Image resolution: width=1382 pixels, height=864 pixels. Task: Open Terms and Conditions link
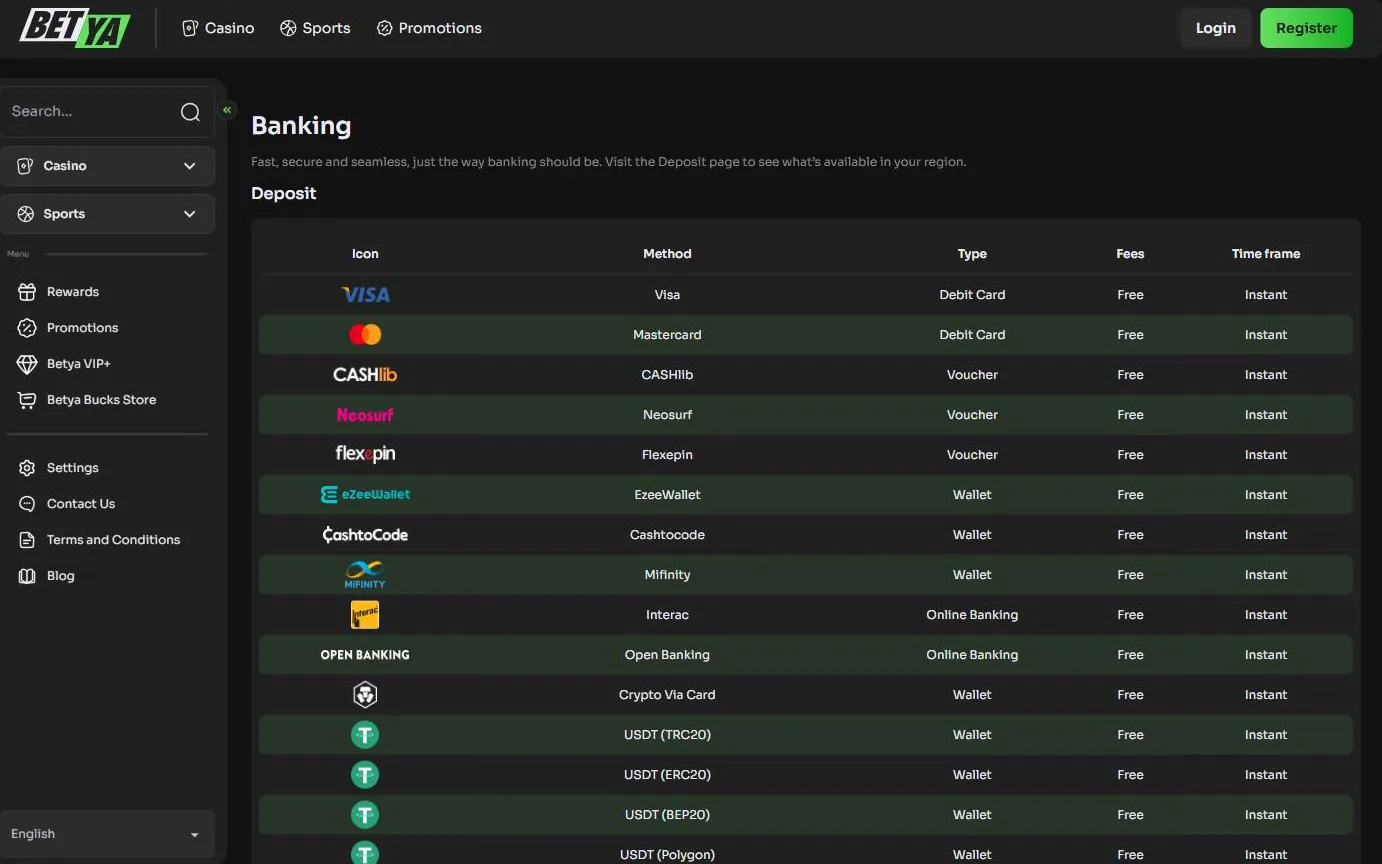tap(114, 540)
